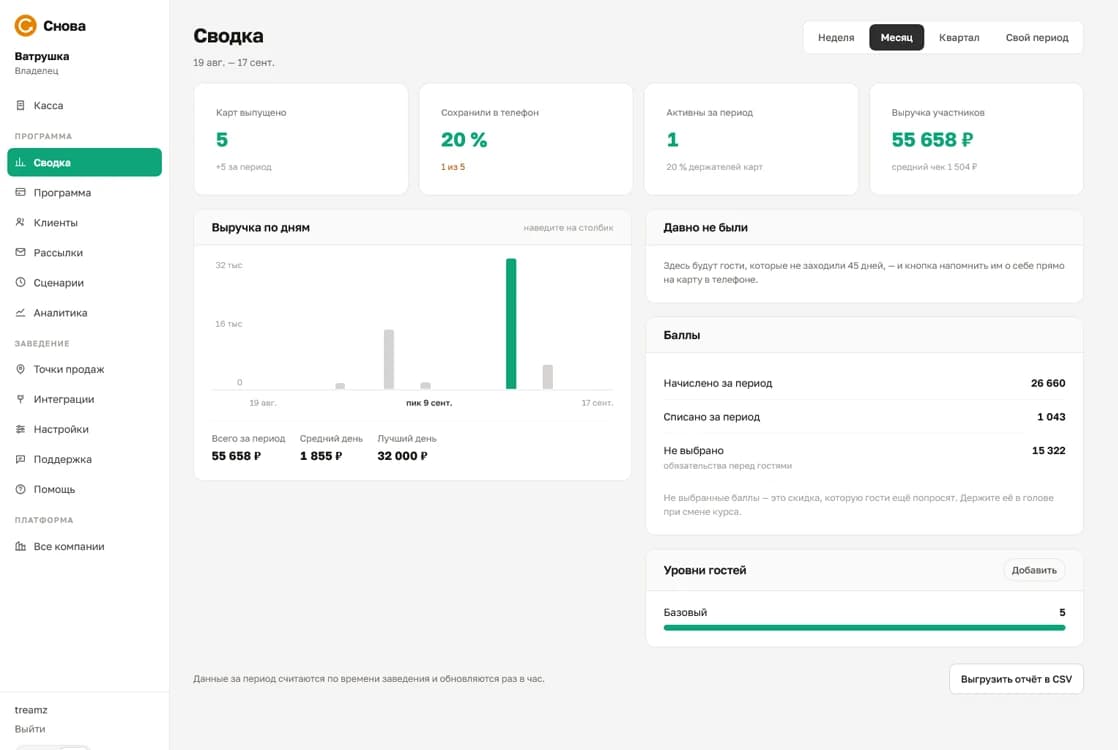Click the 'средний чек 1 504 ₽' text
Viewport: 1118px width, 750px height.
[934, 167]
